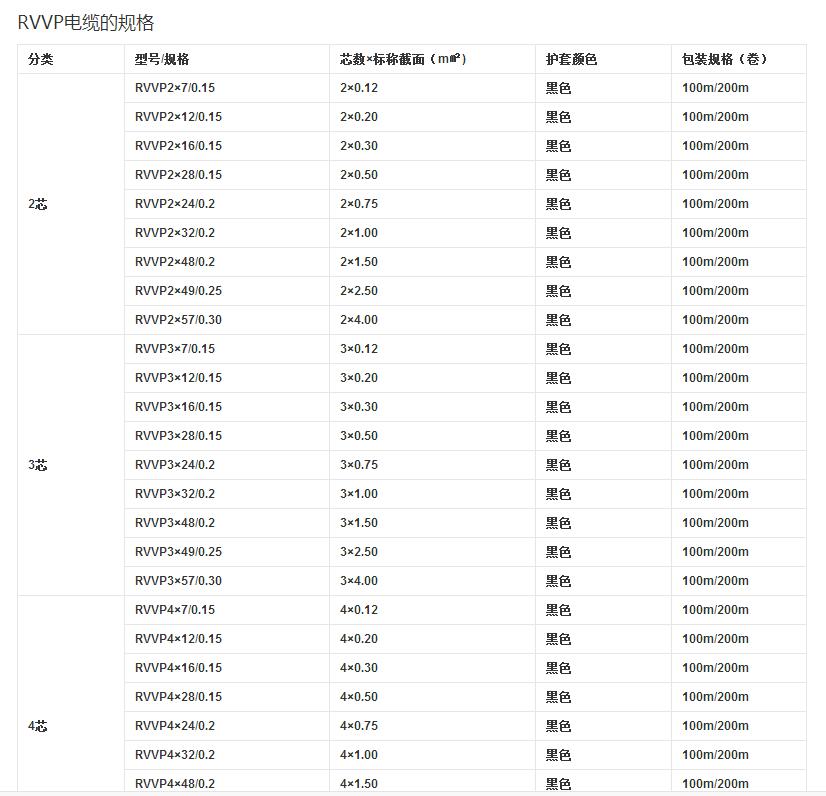This screenshot has height=796, width=826.
Task: Click 100m/200m in the RVVP4×7/0.15 row
Action: click(x=715, y=610)
